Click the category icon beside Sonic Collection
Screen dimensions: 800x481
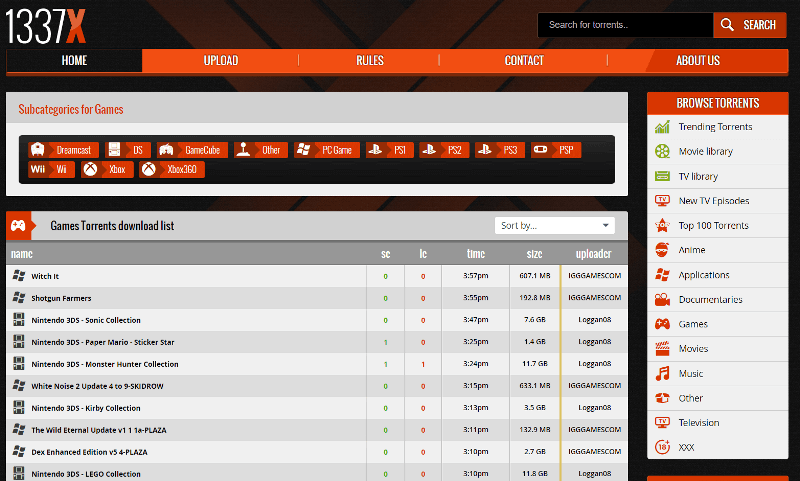[x=19, y=320]
